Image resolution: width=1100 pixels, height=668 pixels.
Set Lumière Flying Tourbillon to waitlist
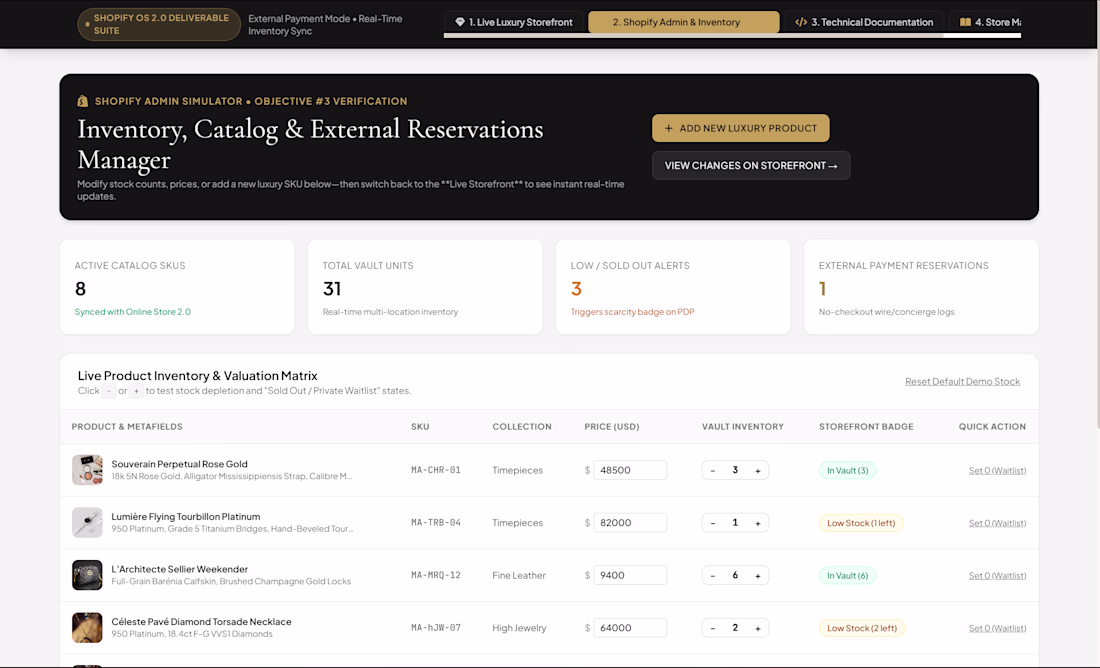(x=997, y=523)
